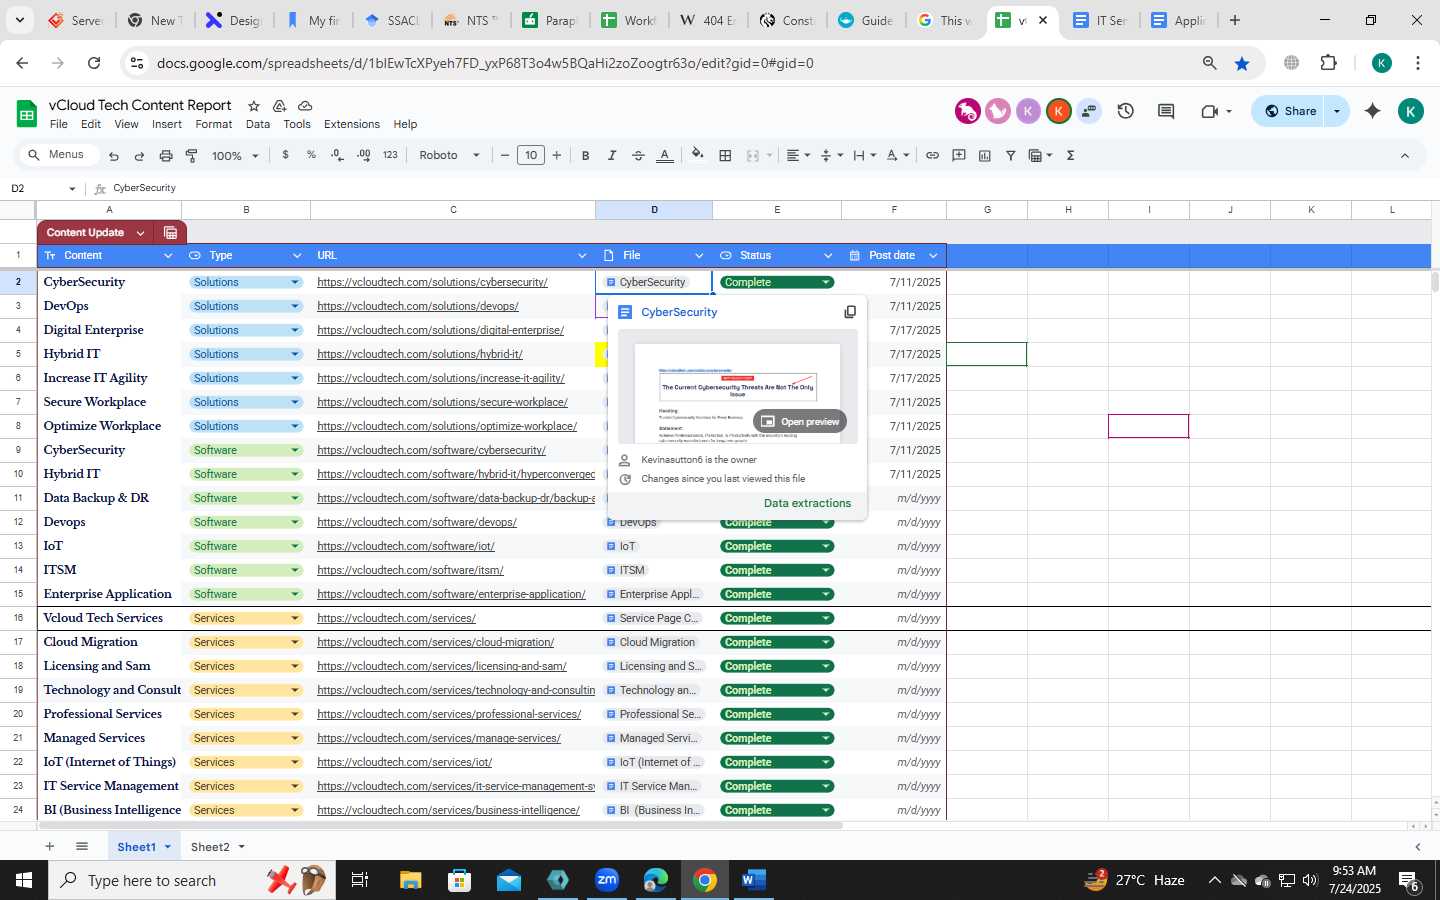Image resolution: width=1440 pixels, height=900 pixels.
Task: Click the Add sheet plus icon
Action: tap(49, 847)
